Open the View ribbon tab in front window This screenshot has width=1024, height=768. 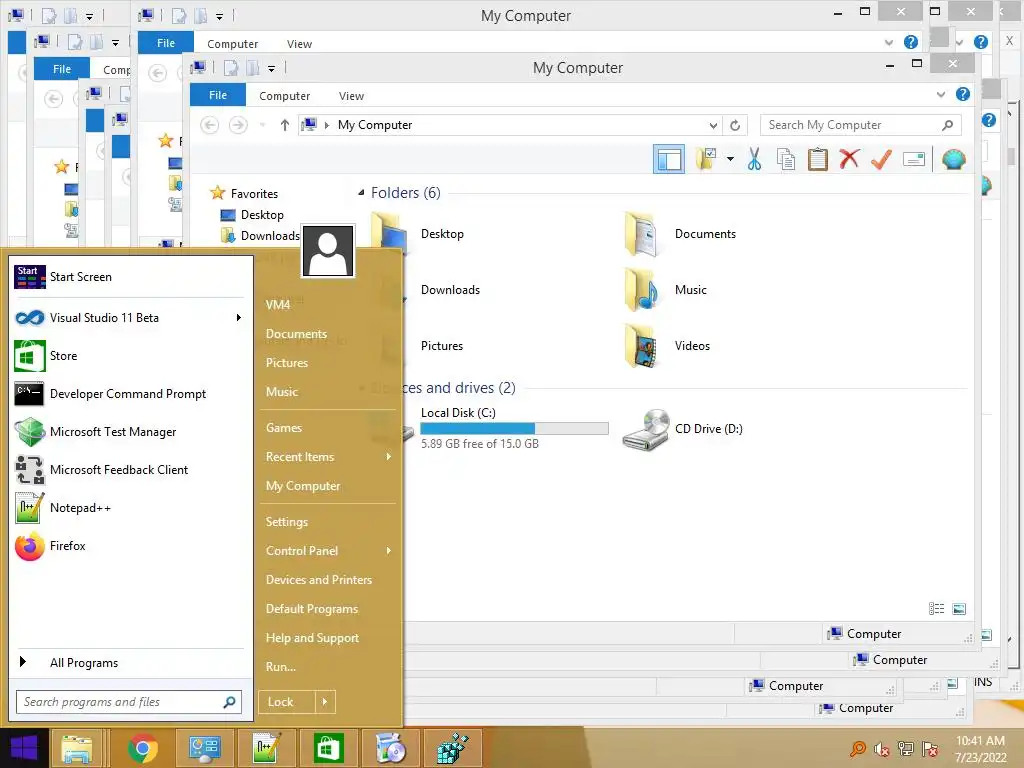[x=351, y=96]
